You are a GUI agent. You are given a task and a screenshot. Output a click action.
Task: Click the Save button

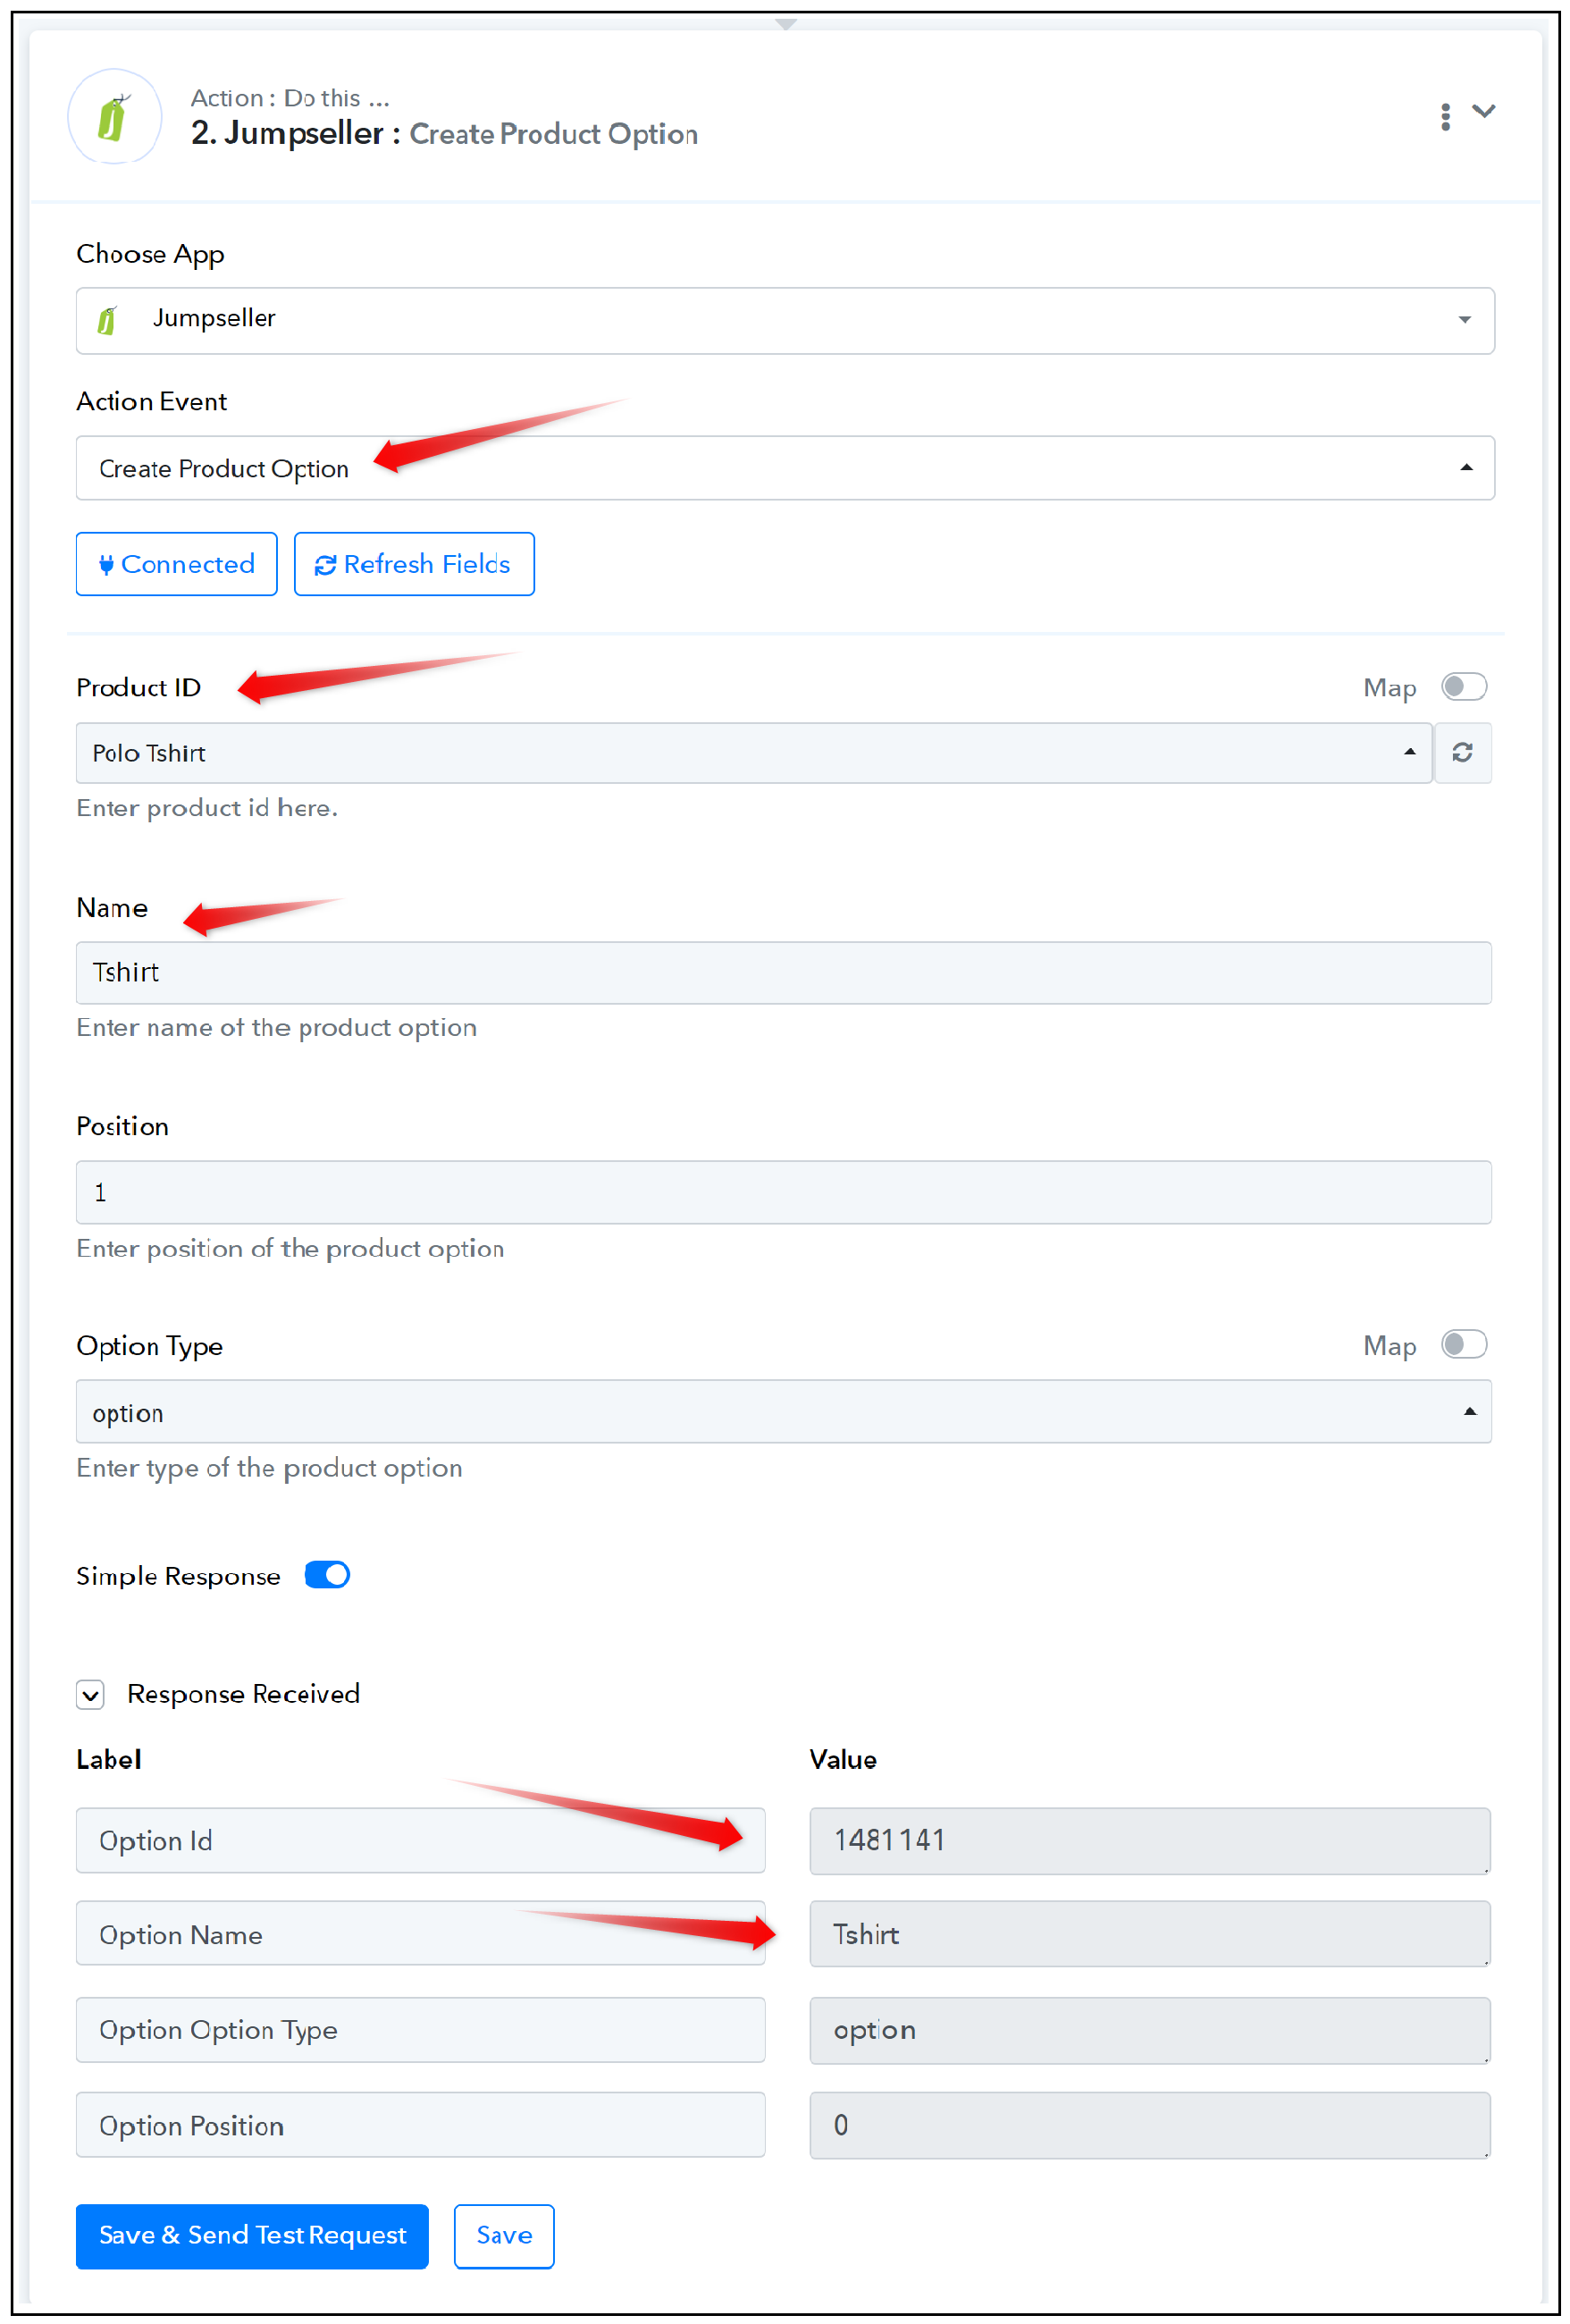[504, 2236]
